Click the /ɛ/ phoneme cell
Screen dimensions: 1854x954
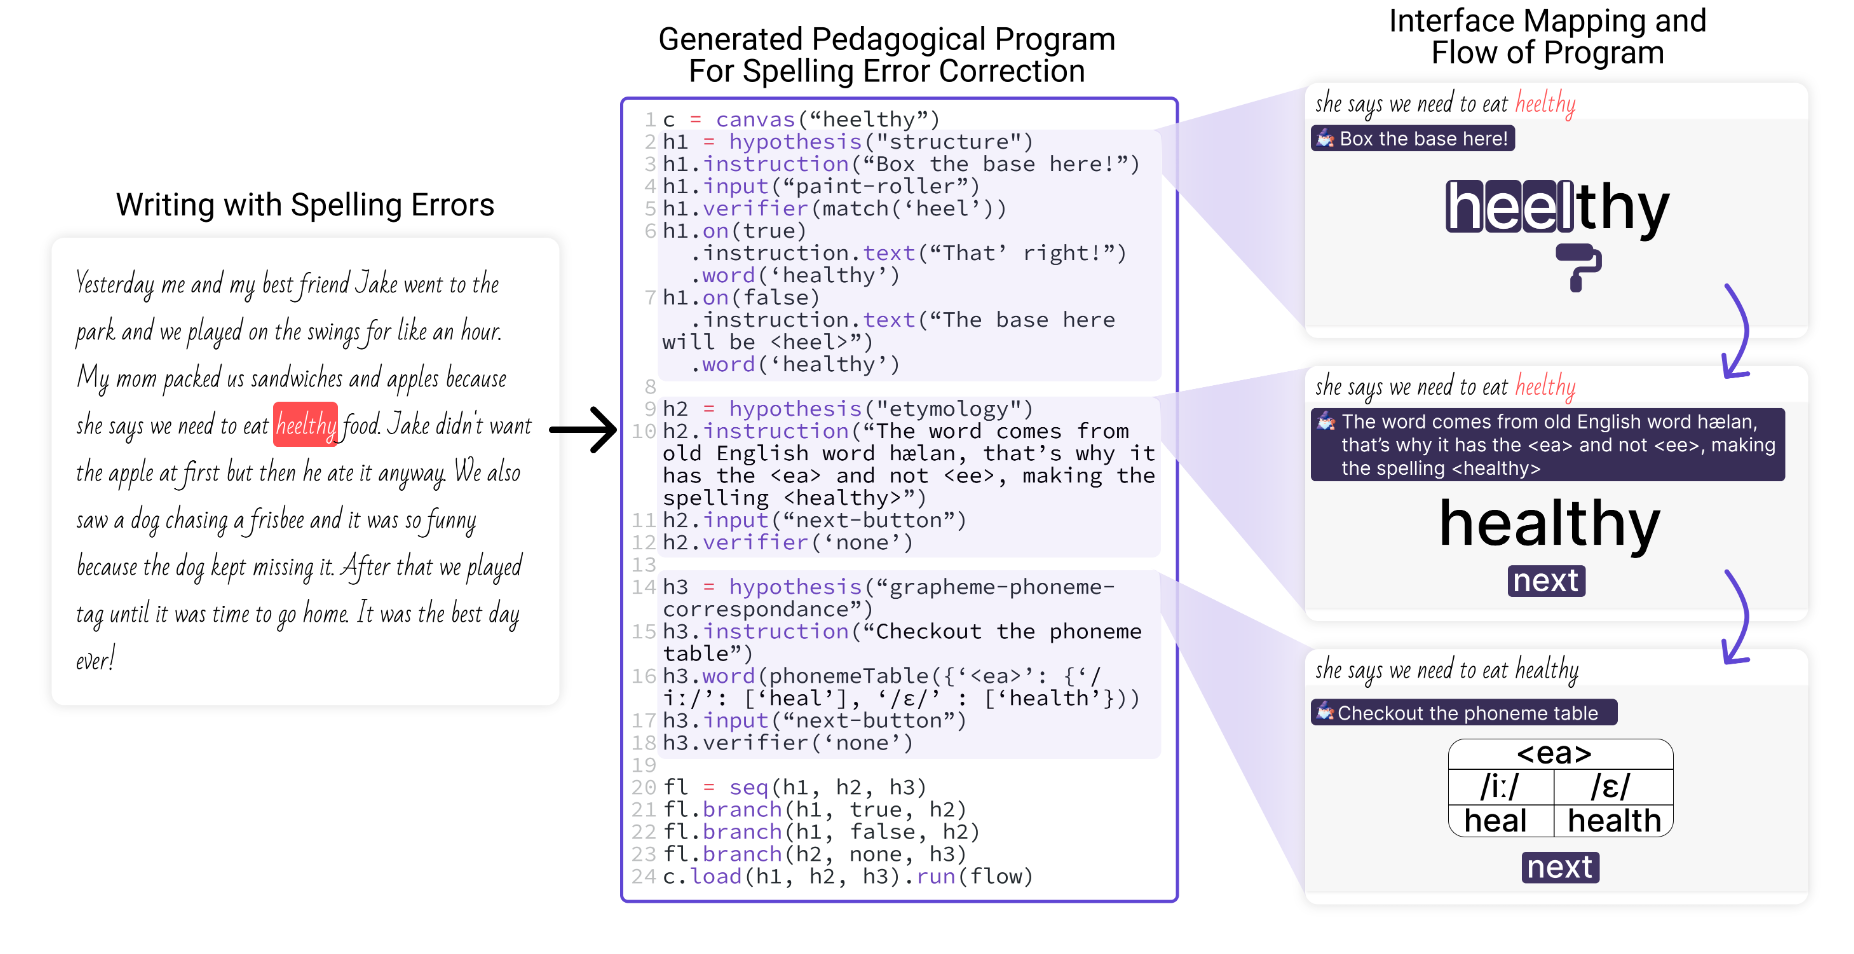point(1611,787)
